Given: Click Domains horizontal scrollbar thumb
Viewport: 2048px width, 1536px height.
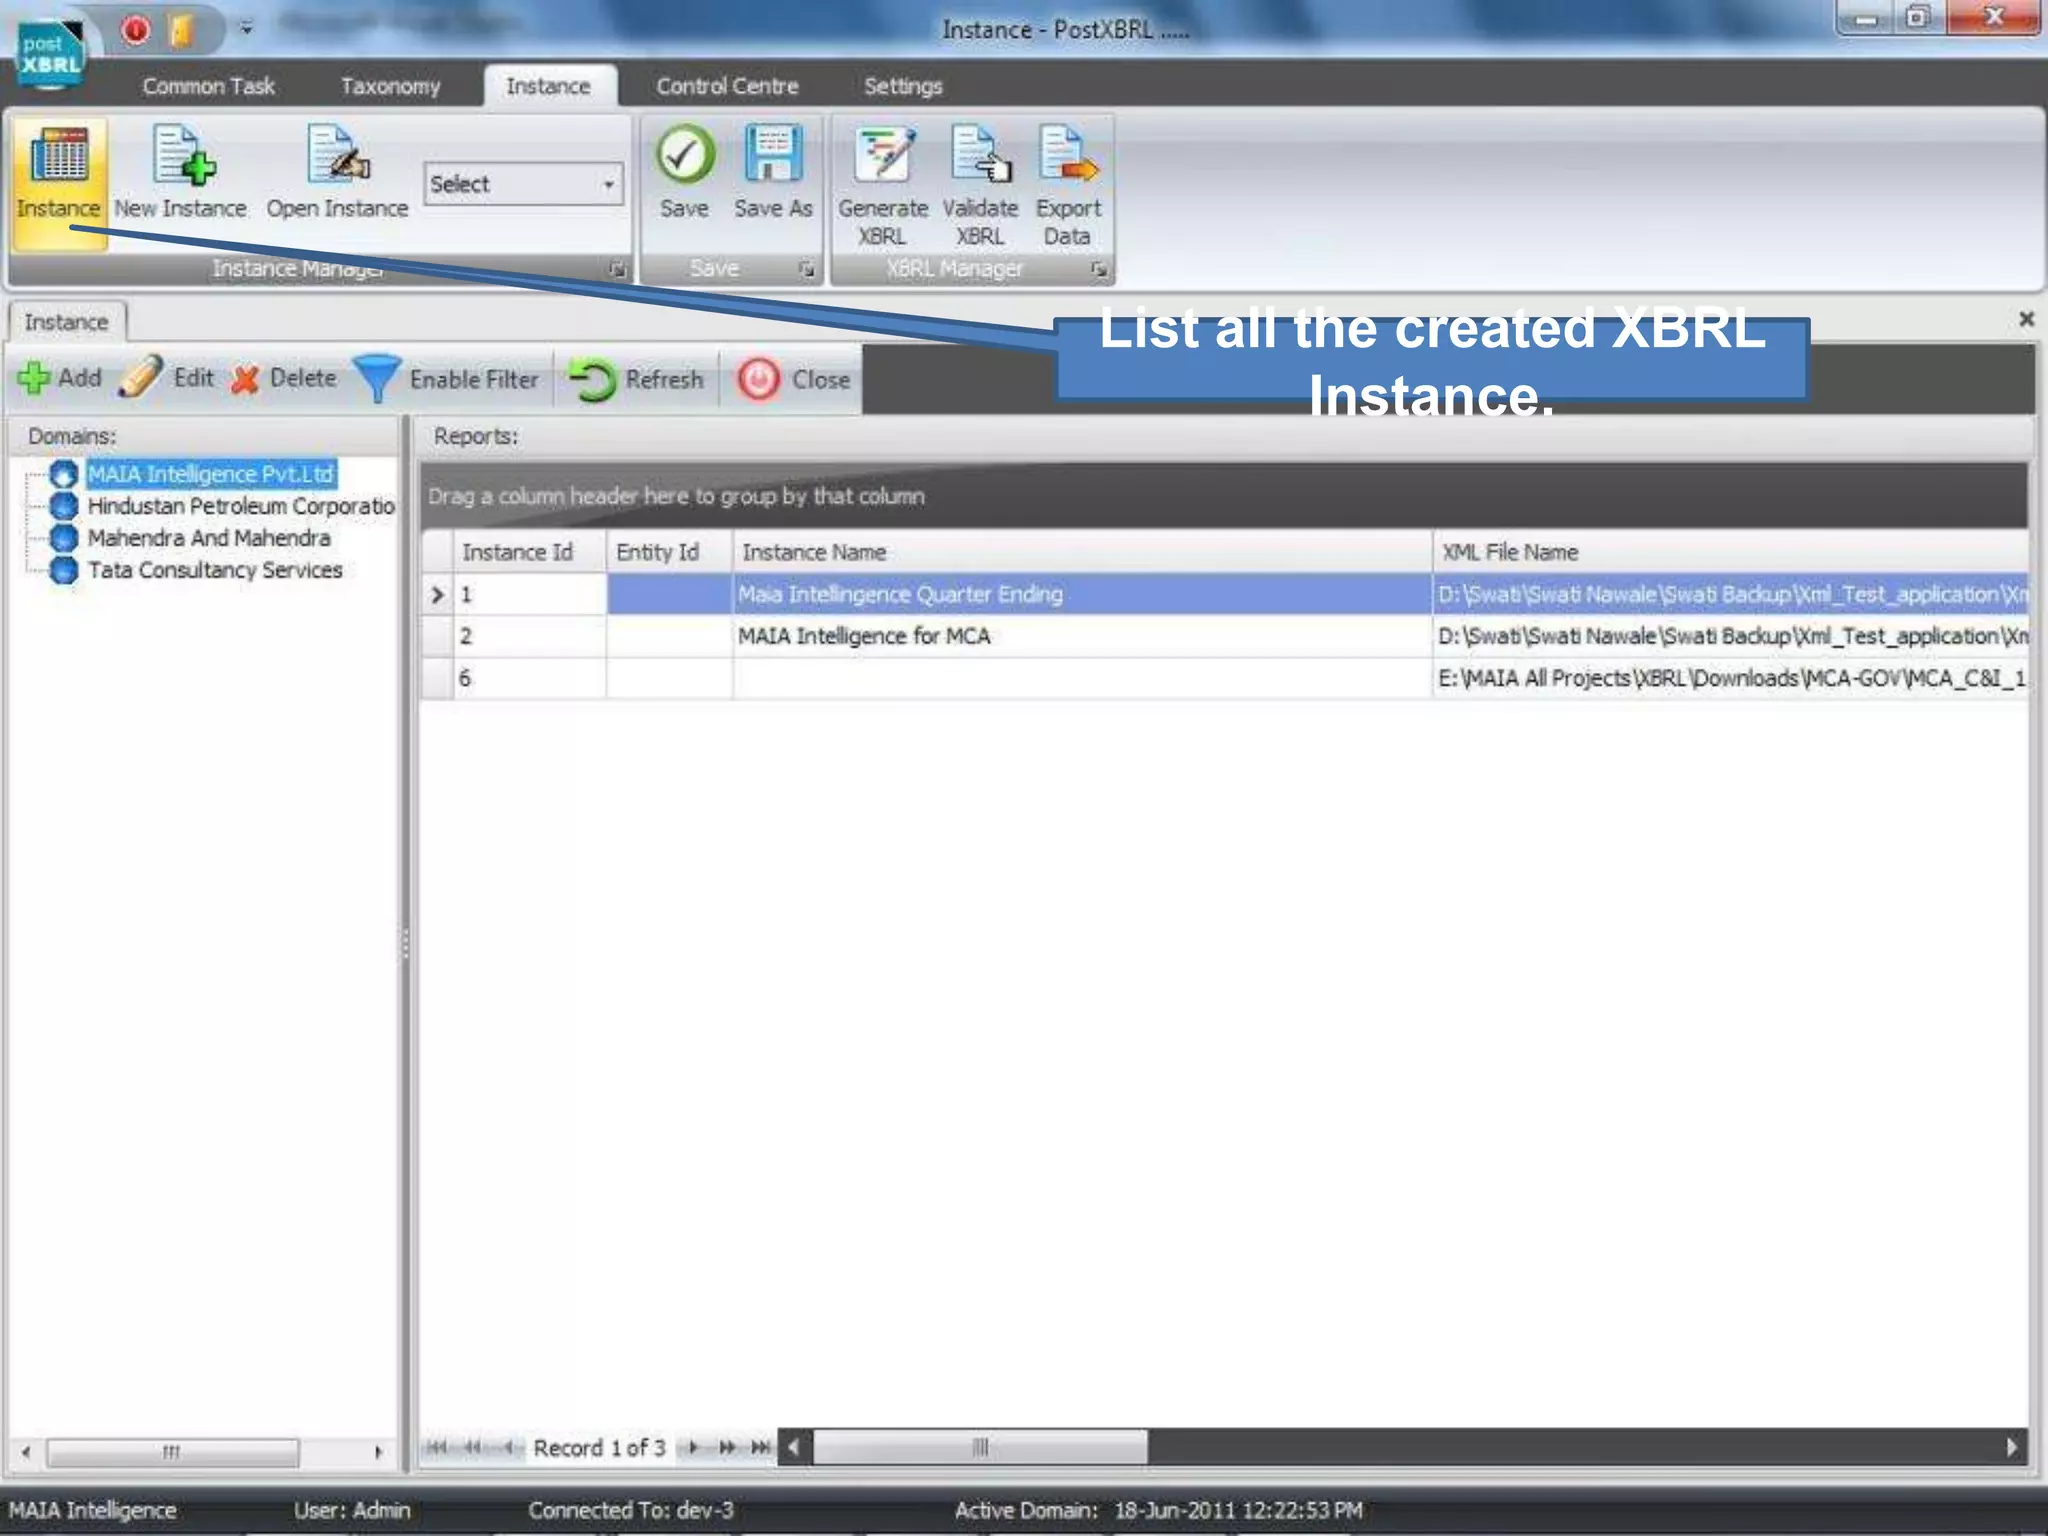Looking at the screenshot, I should (x=172, y=1452).
